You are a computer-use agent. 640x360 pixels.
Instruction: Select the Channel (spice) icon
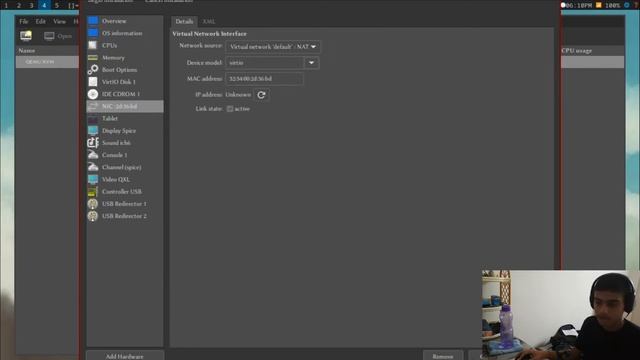point(93,167)
